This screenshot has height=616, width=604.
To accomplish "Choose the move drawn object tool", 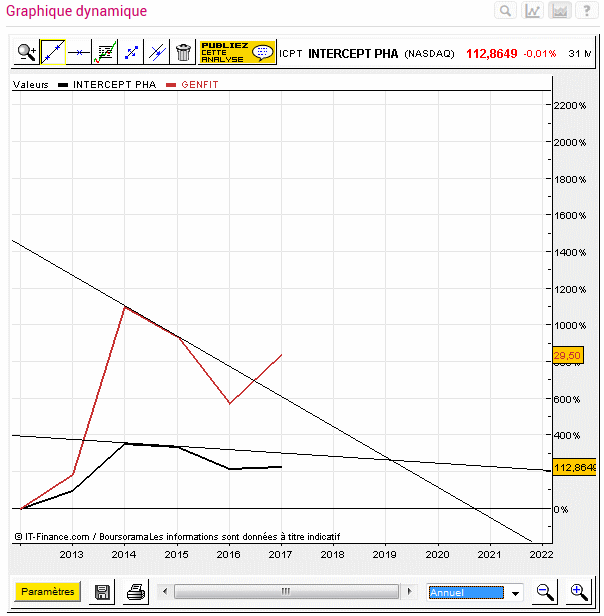I will click(x=131, y=52).
